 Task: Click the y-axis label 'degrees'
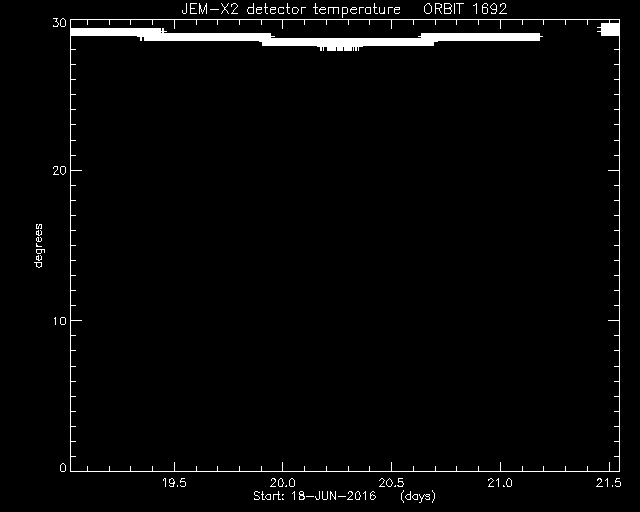tap(38, 246)
